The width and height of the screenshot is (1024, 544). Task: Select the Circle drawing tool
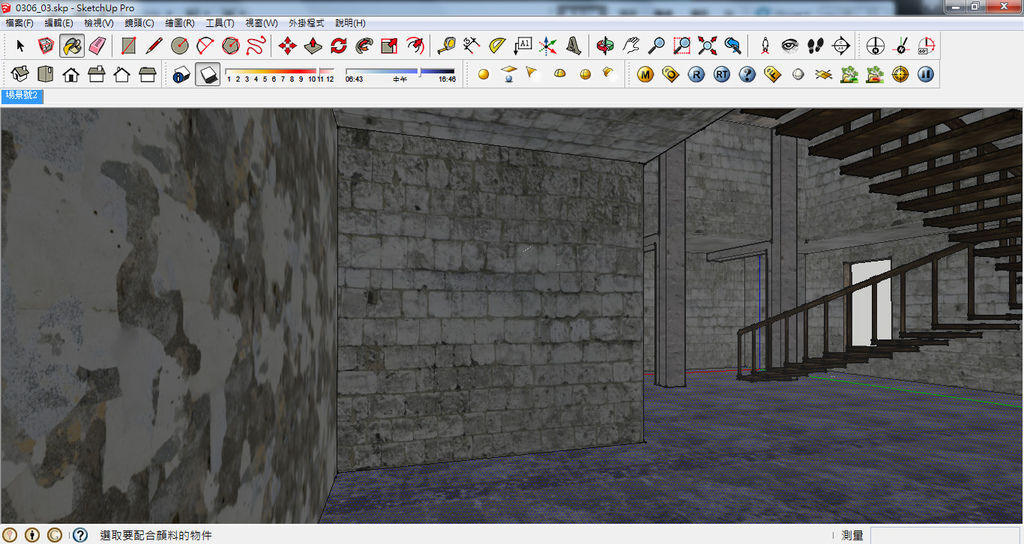(180, 46)
